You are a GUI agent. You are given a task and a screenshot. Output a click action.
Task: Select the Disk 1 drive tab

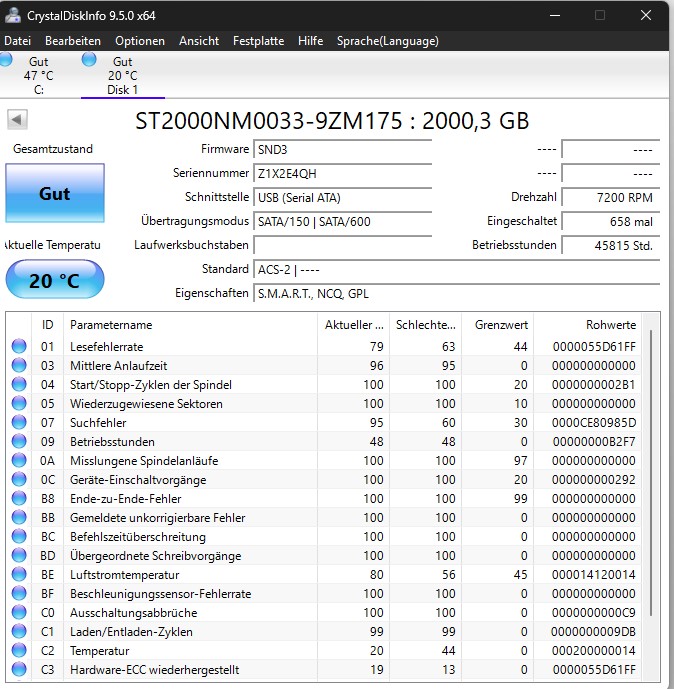tap(123, 75)
